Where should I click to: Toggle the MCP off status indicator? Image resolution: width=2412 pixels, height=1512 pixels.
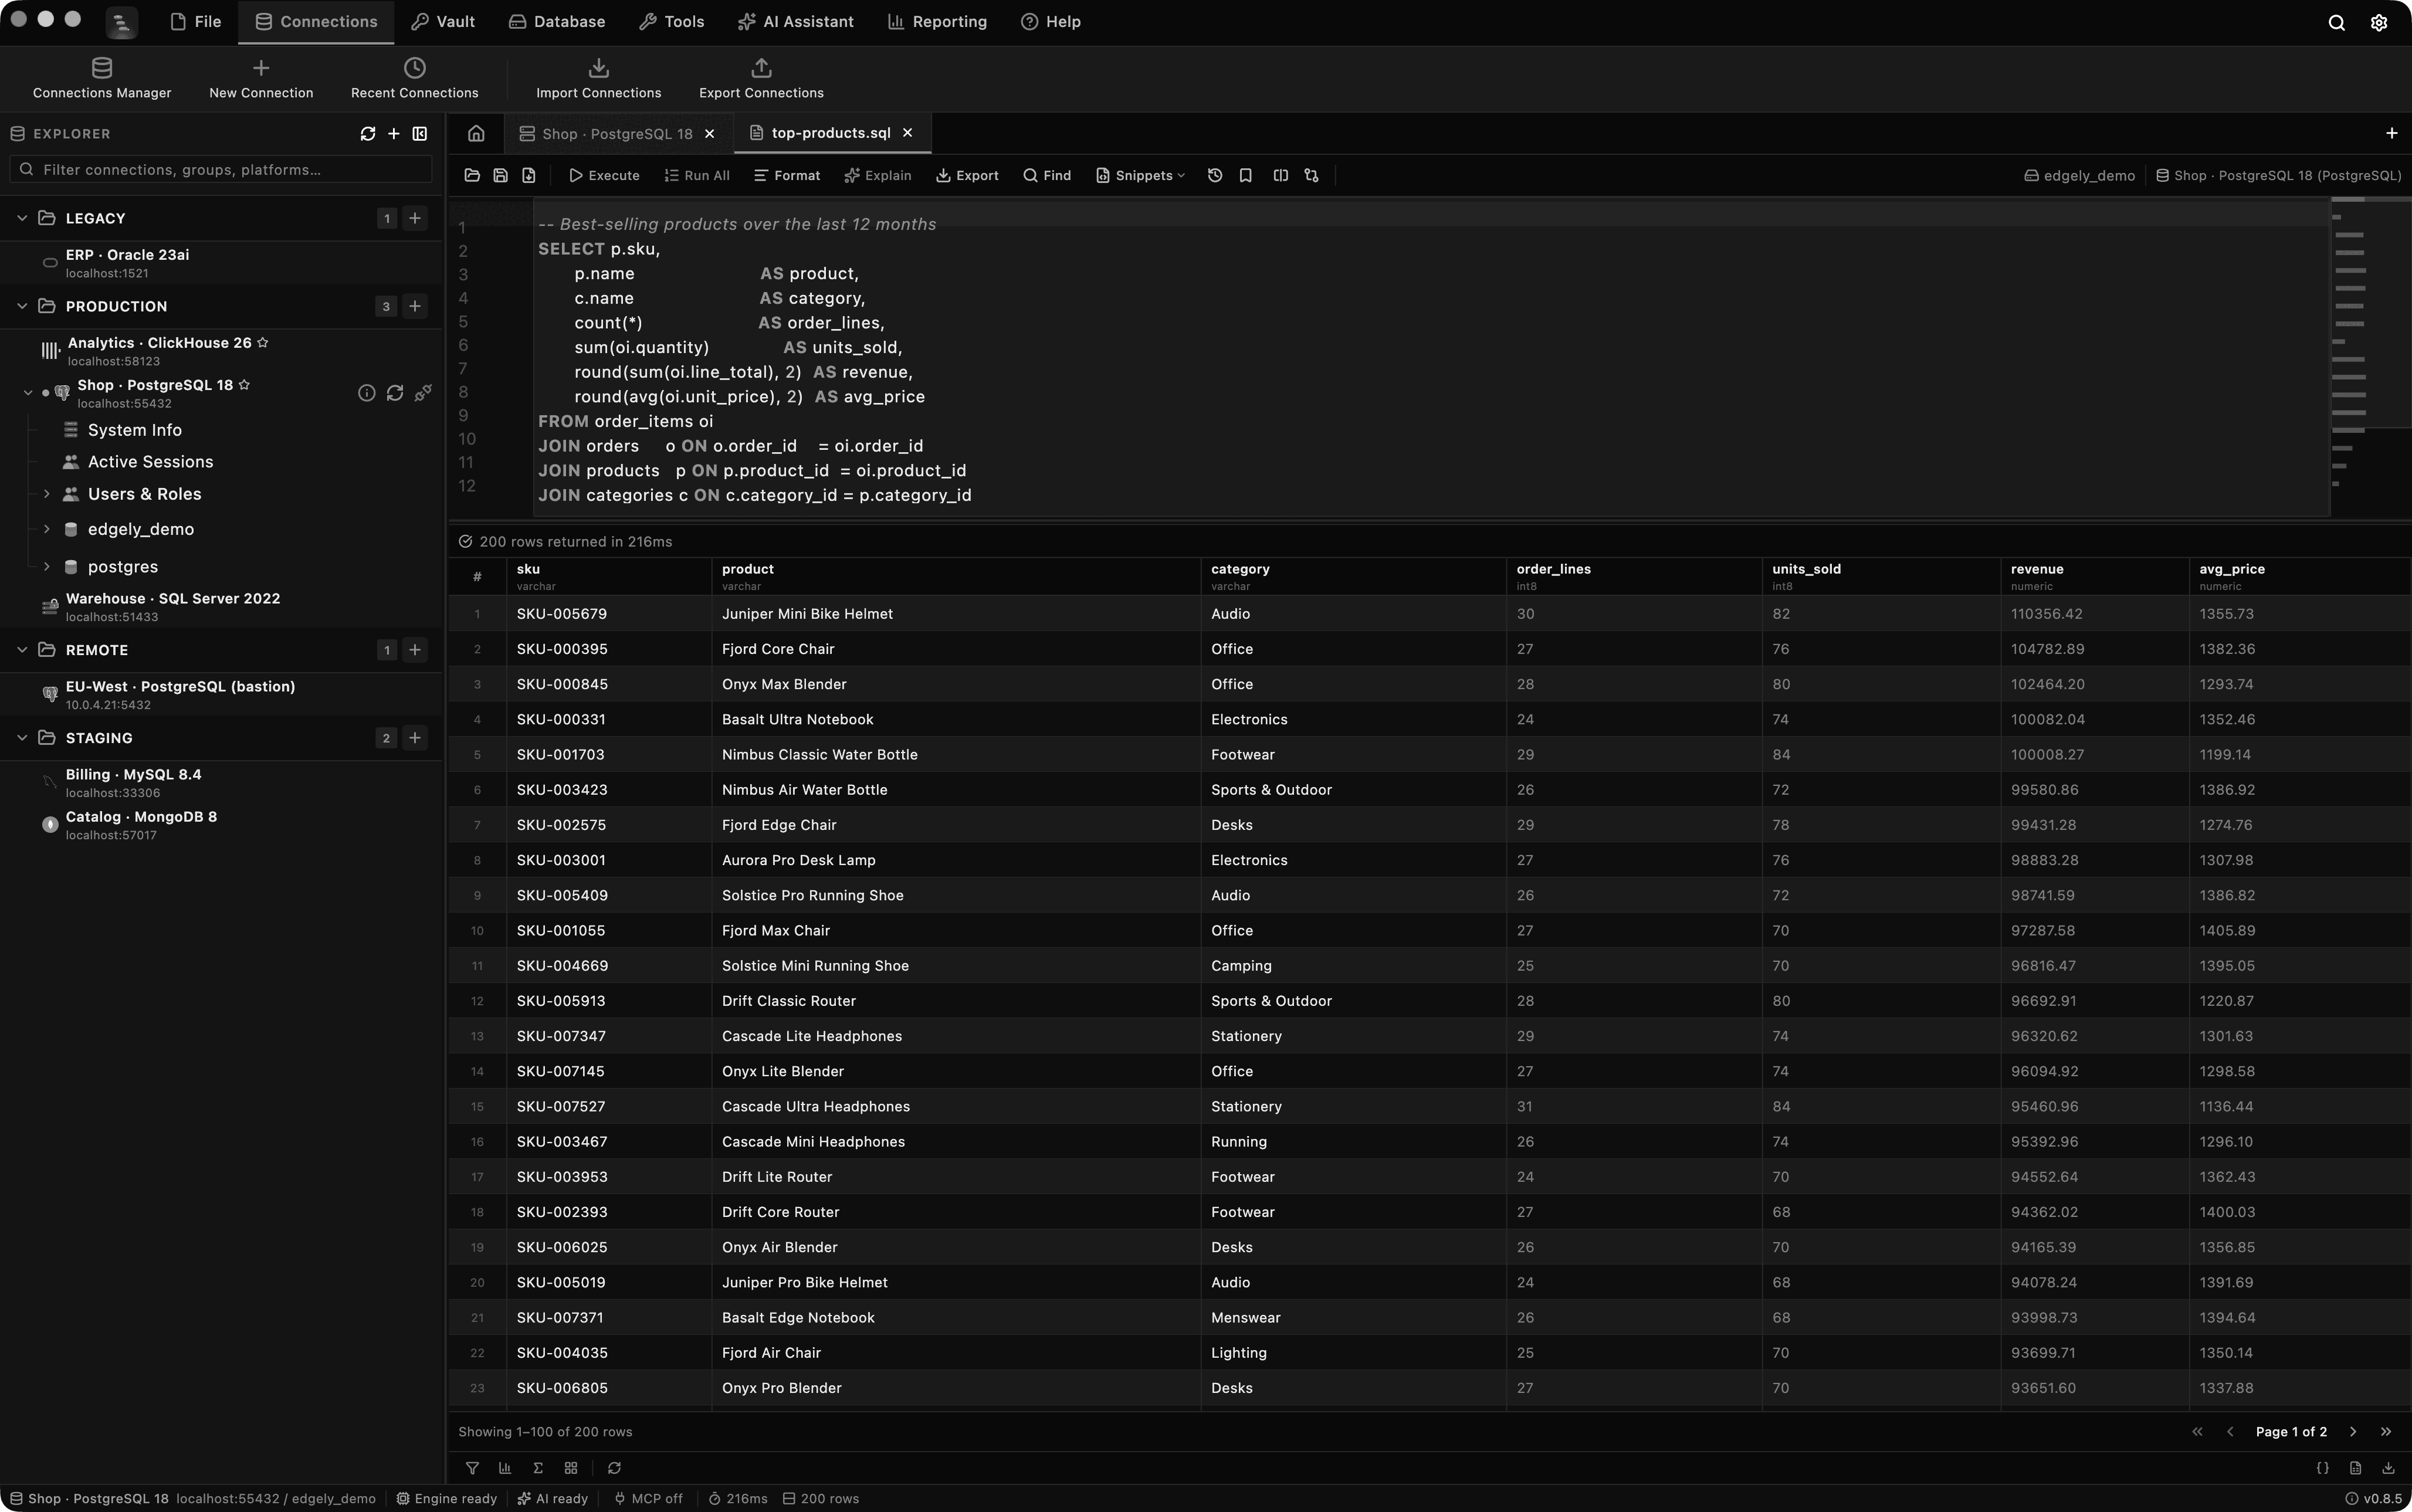click(x=648, y=1499)
